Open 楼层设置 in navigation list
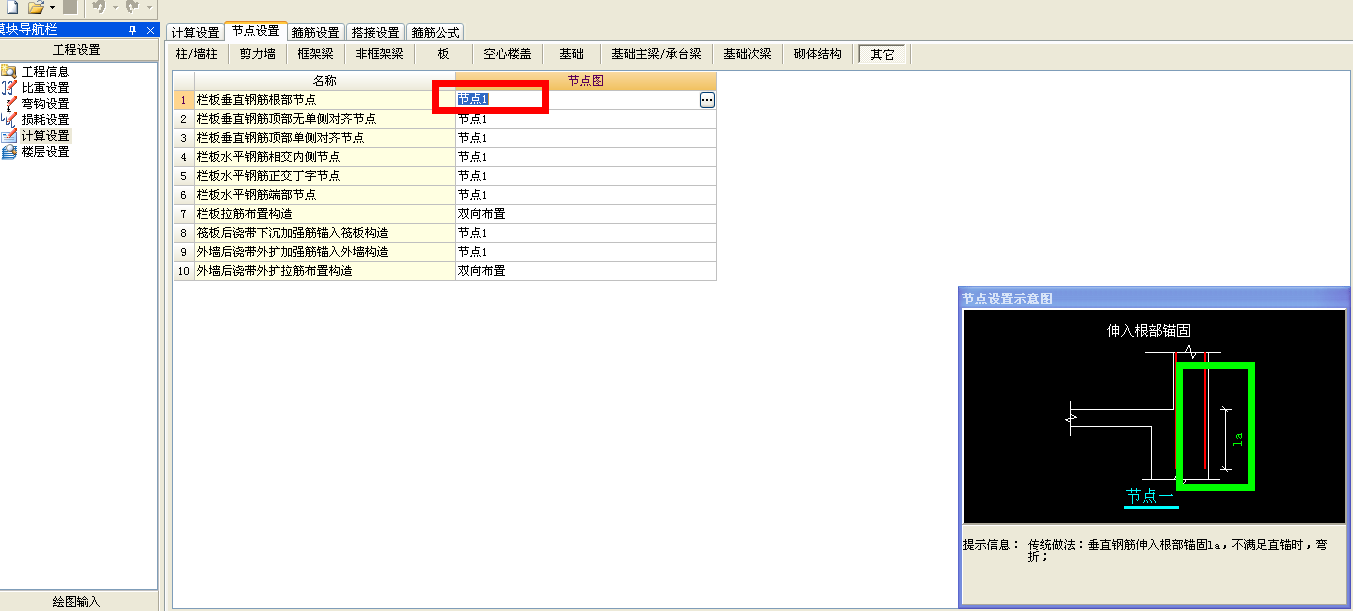Viewport: 1353px width, 611px height. point(46,152)
